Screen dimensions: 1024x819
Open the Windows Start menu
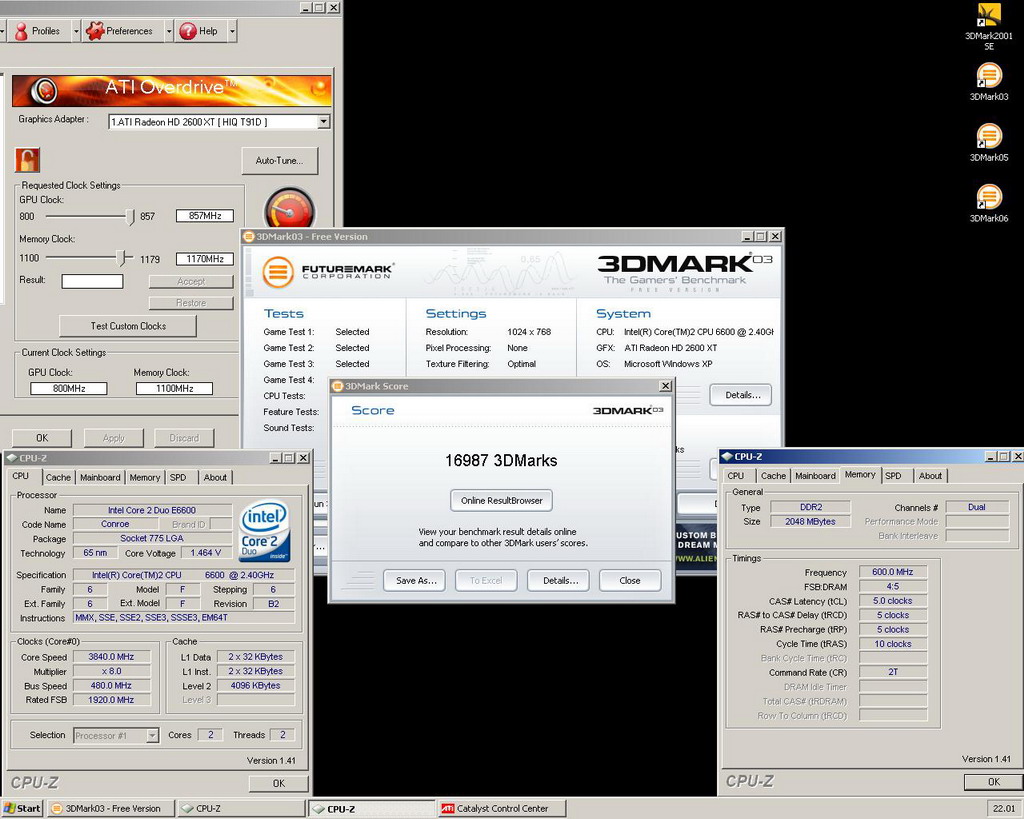click(x=22, y=808)
